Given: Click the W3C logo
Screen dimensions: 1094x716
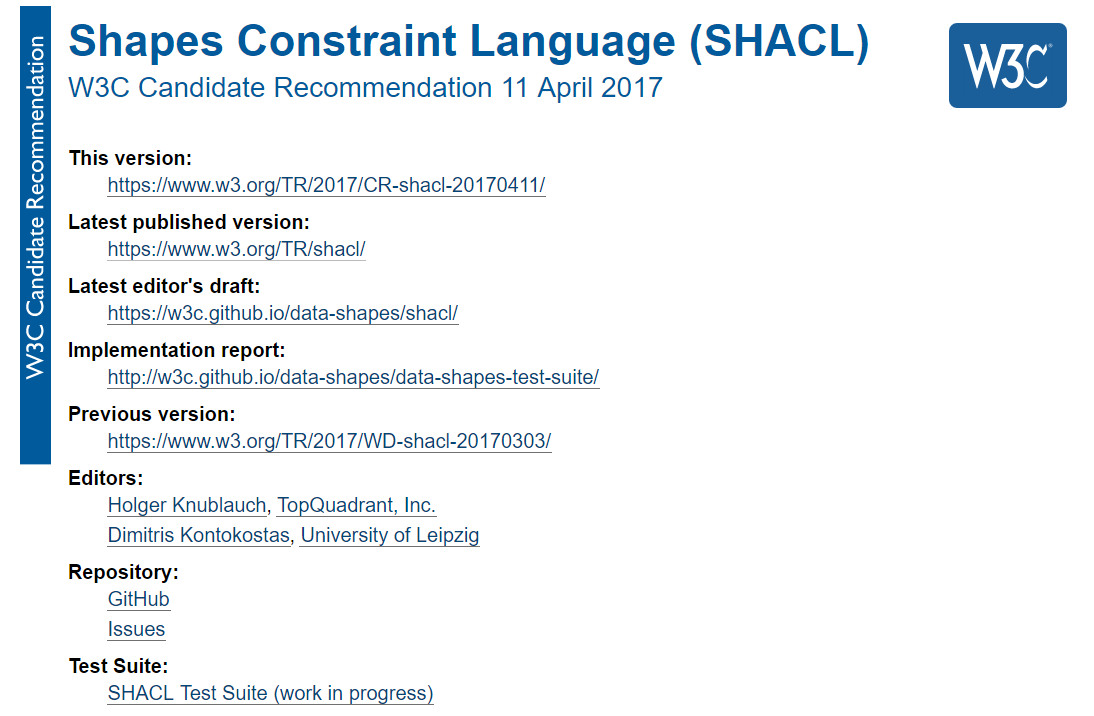Looking at the screenshot, I should pos(1007,65).
